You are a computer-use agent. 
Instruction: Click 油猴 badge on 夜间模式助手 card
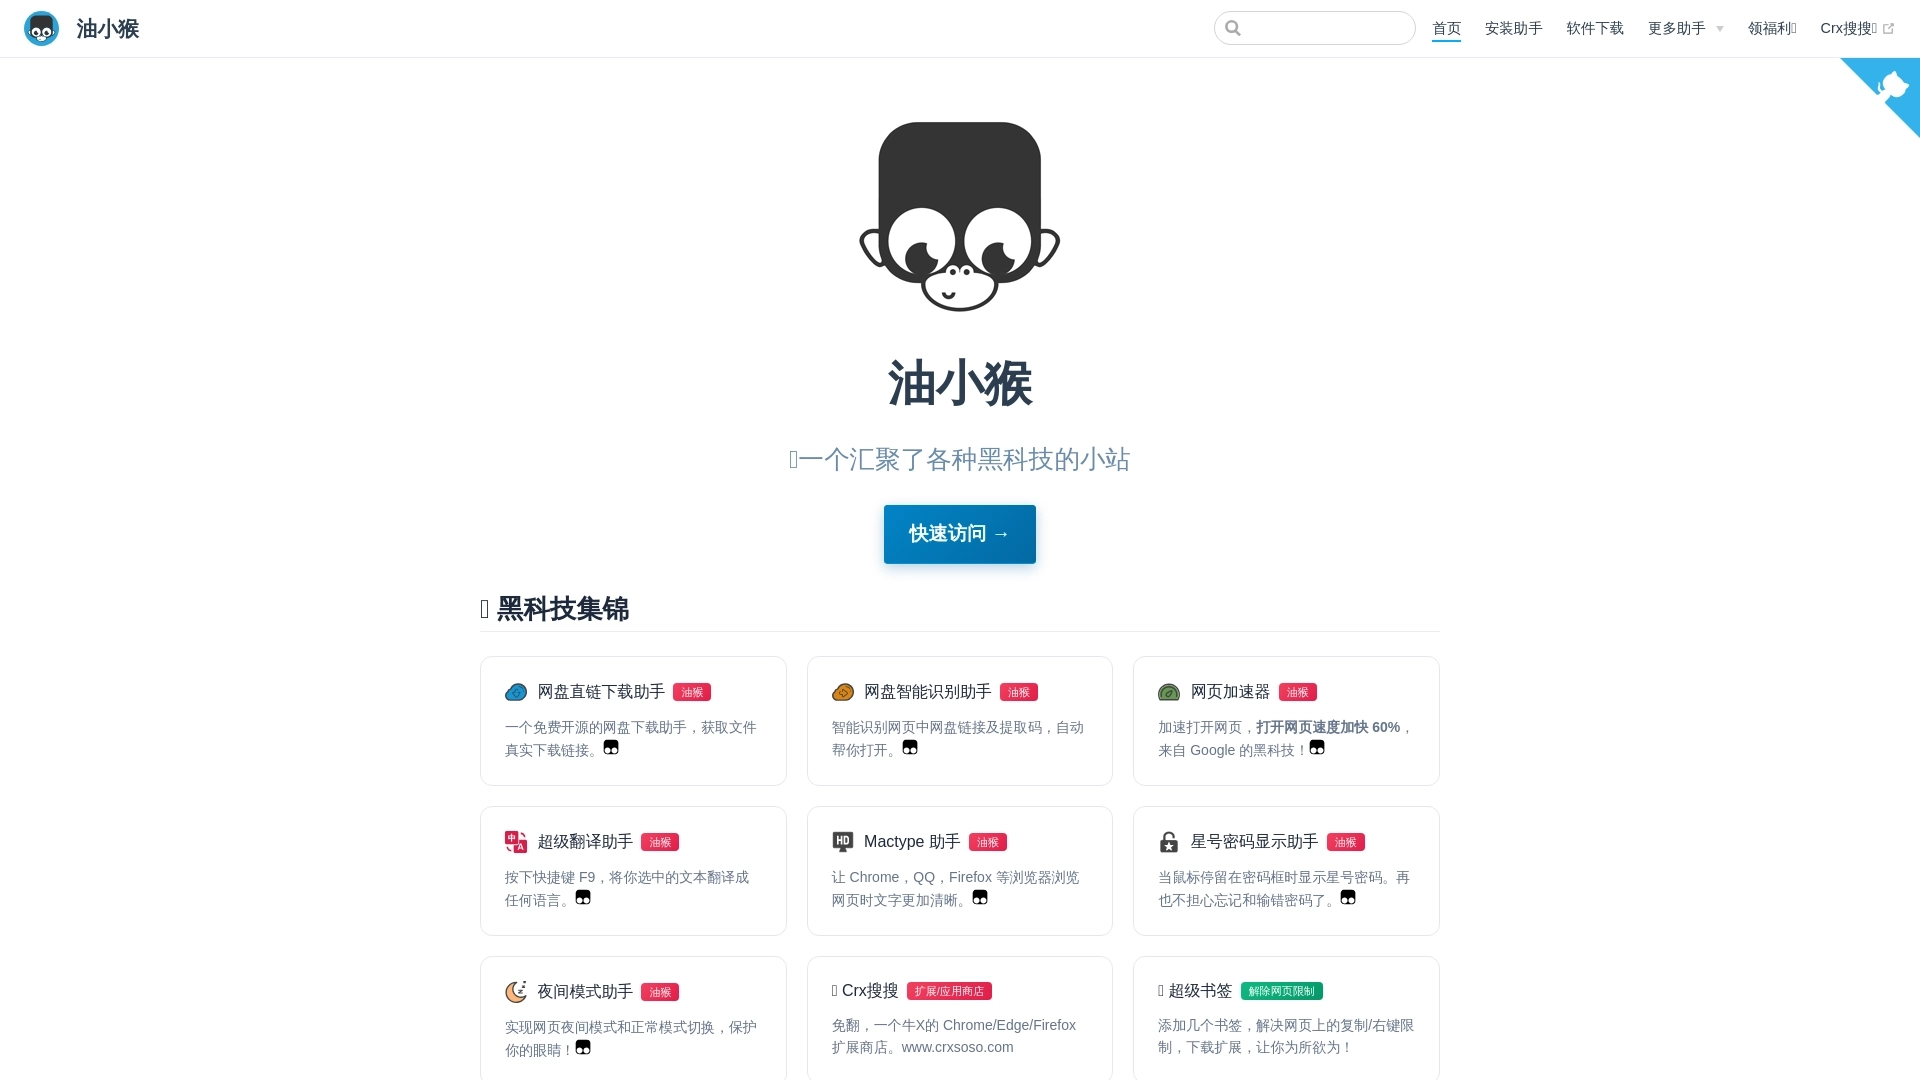click(660, 992)
